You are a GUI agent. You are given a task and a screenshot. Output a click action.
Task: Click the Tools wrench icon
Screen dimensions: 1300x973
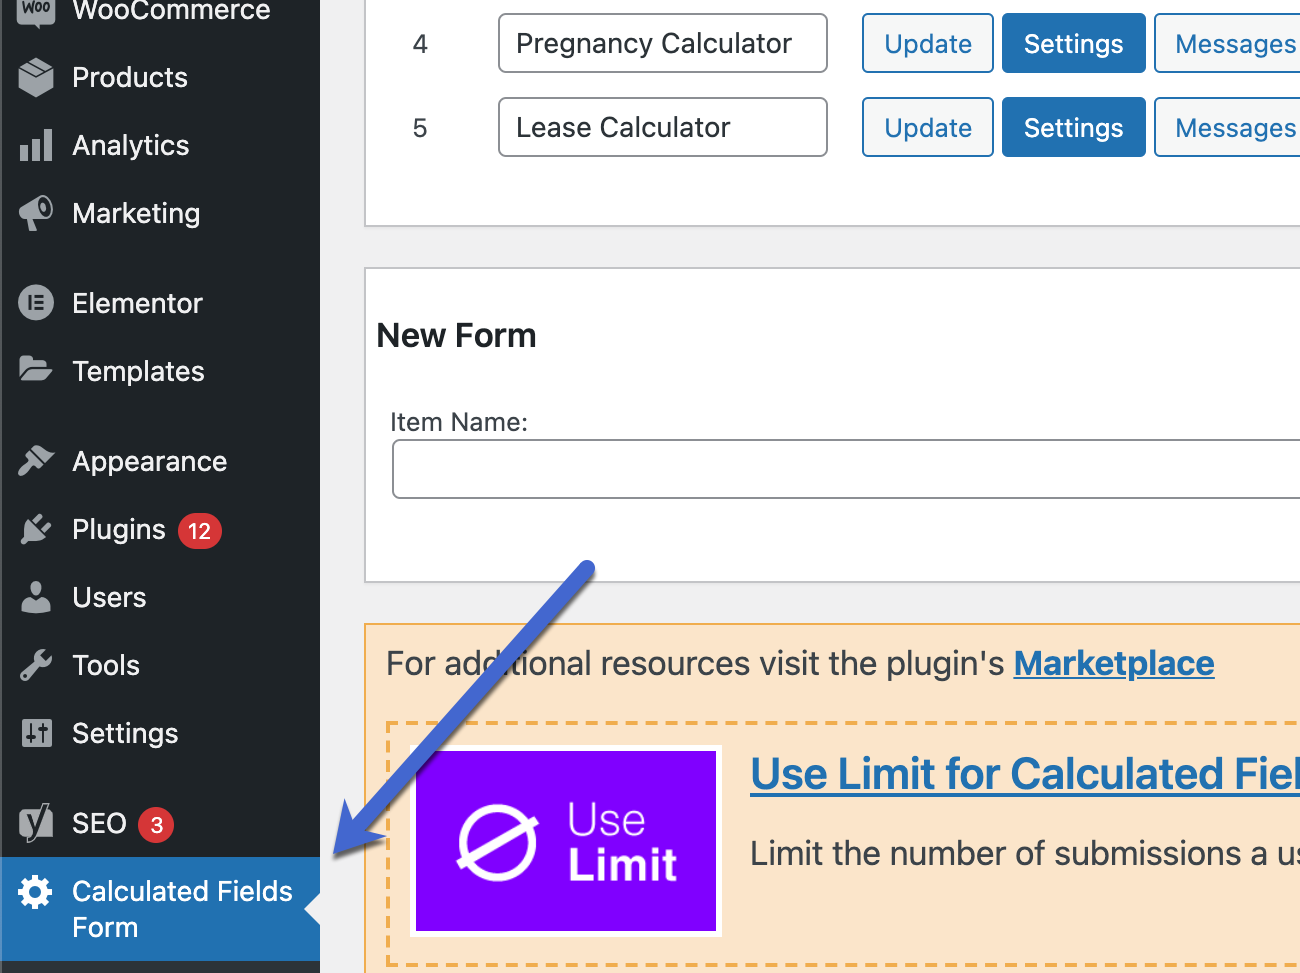(36, 665)
